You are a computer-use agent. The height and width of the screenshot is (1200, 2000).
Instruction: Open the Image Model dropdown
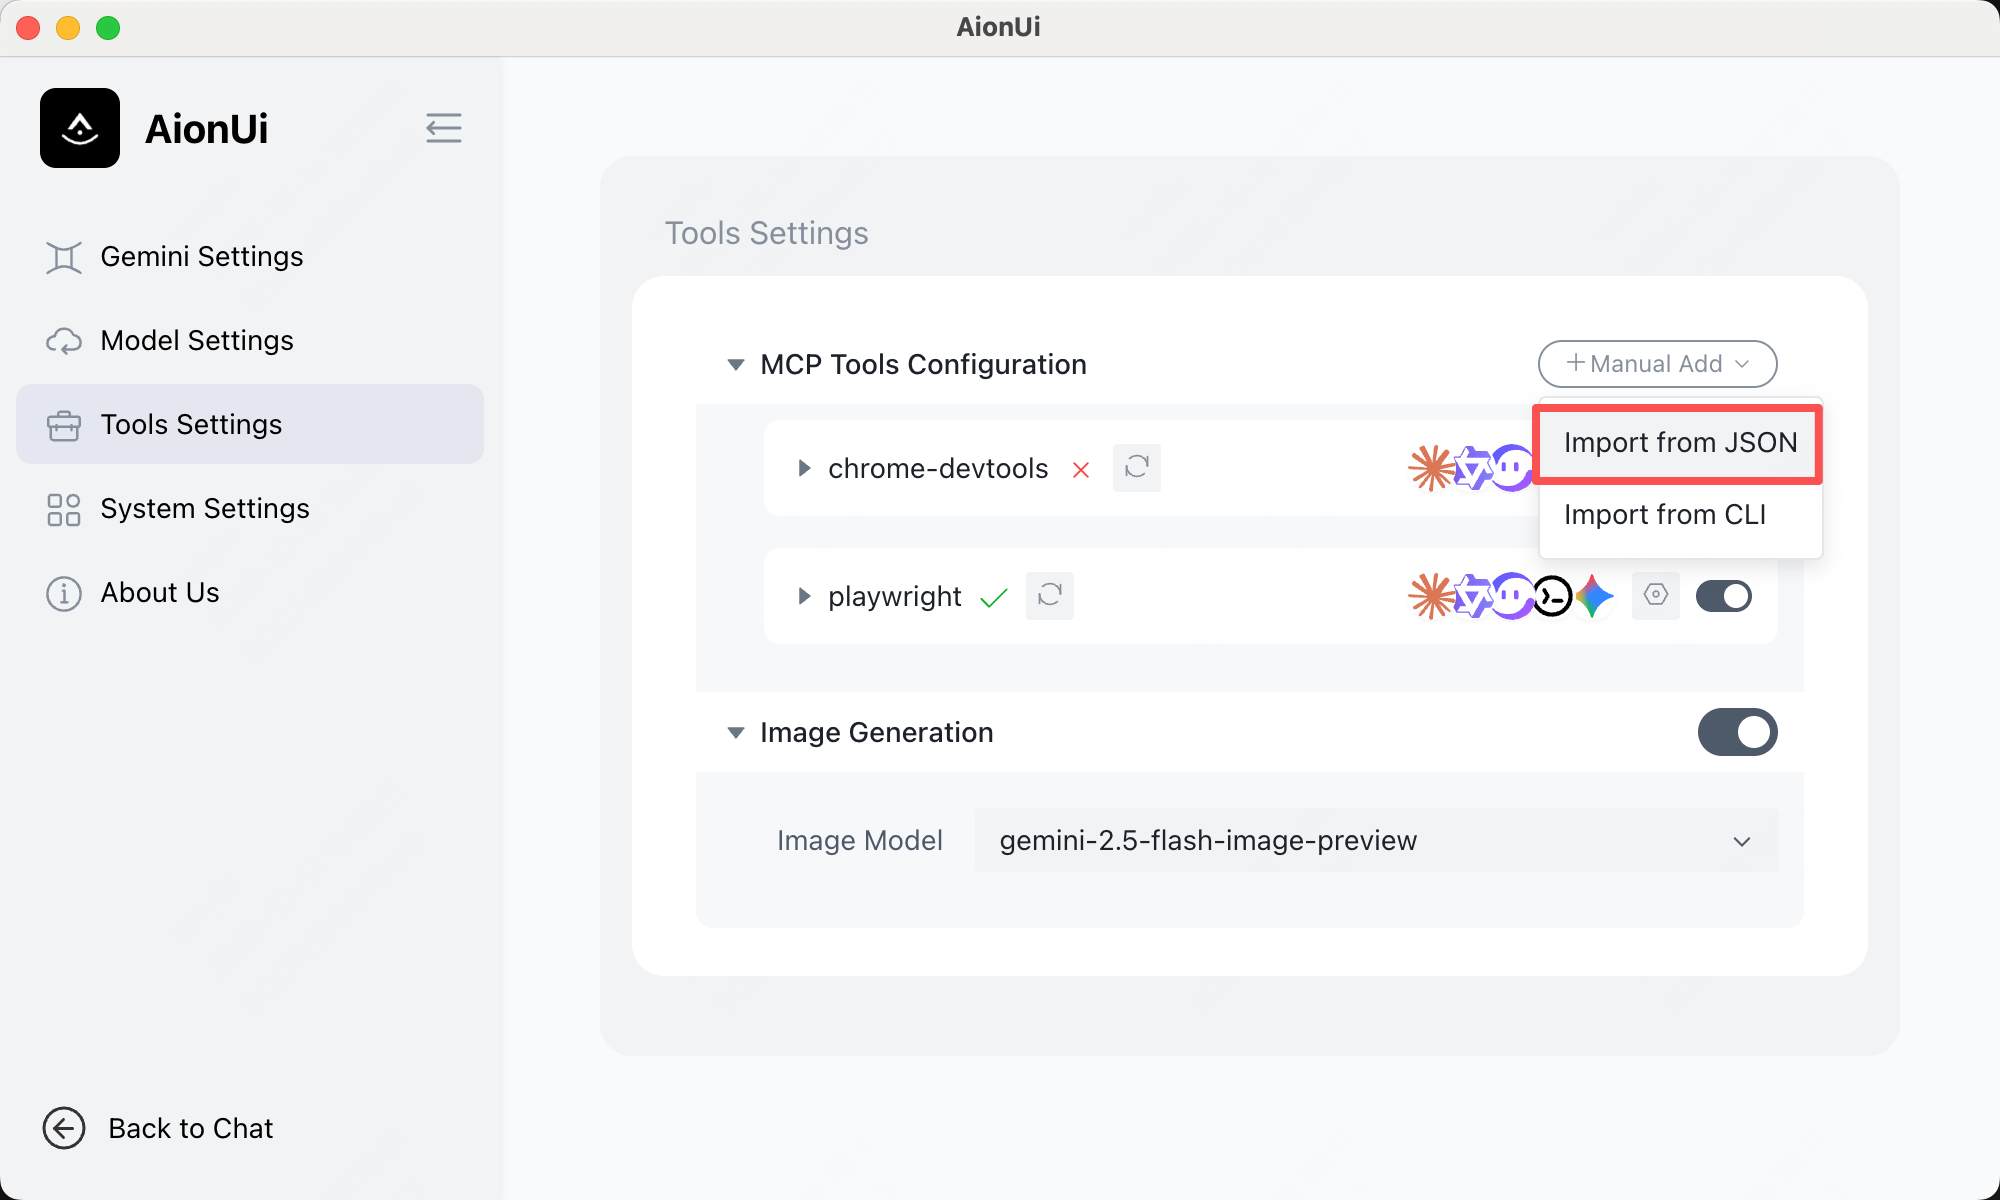(x=1376, y=840)
